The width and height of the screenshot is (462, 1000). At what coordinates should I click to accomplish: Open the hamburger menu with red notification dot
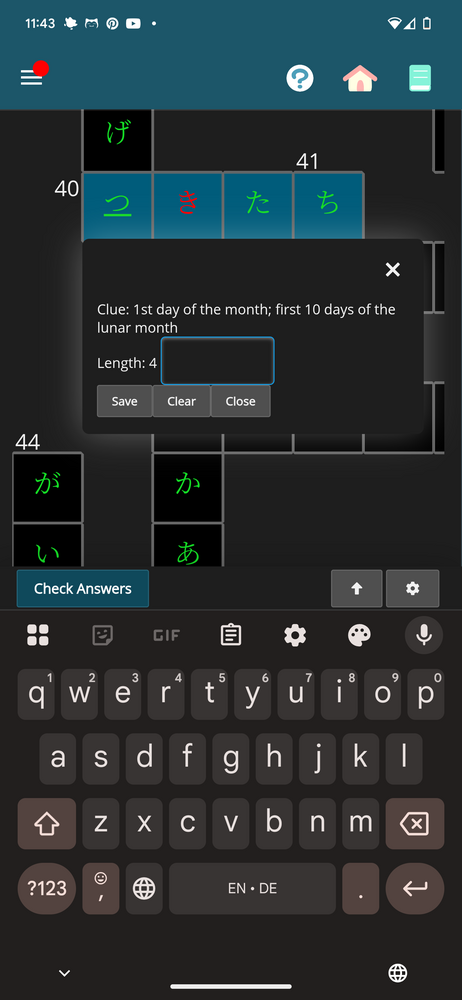[32, 77]
